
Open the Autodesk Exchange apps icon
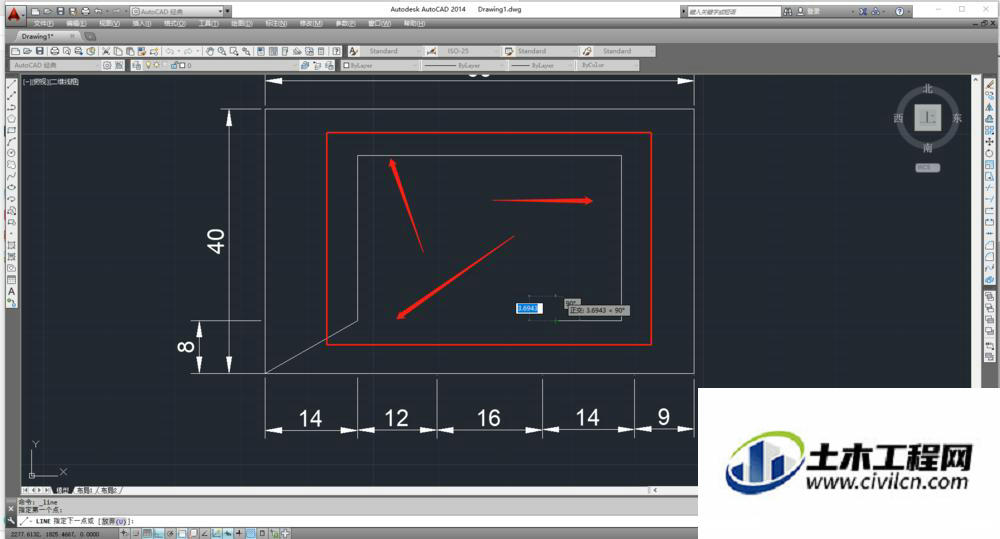point(863,11)
